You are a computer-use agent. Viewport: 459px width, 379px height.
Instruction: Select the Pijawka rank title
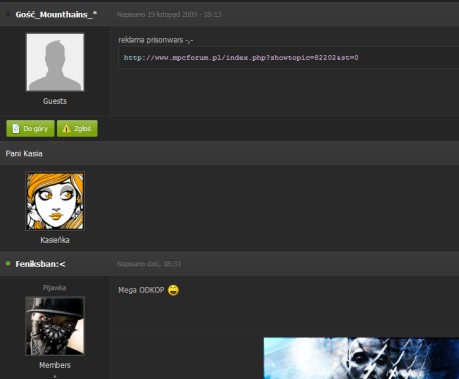click(x=55, y=288)
